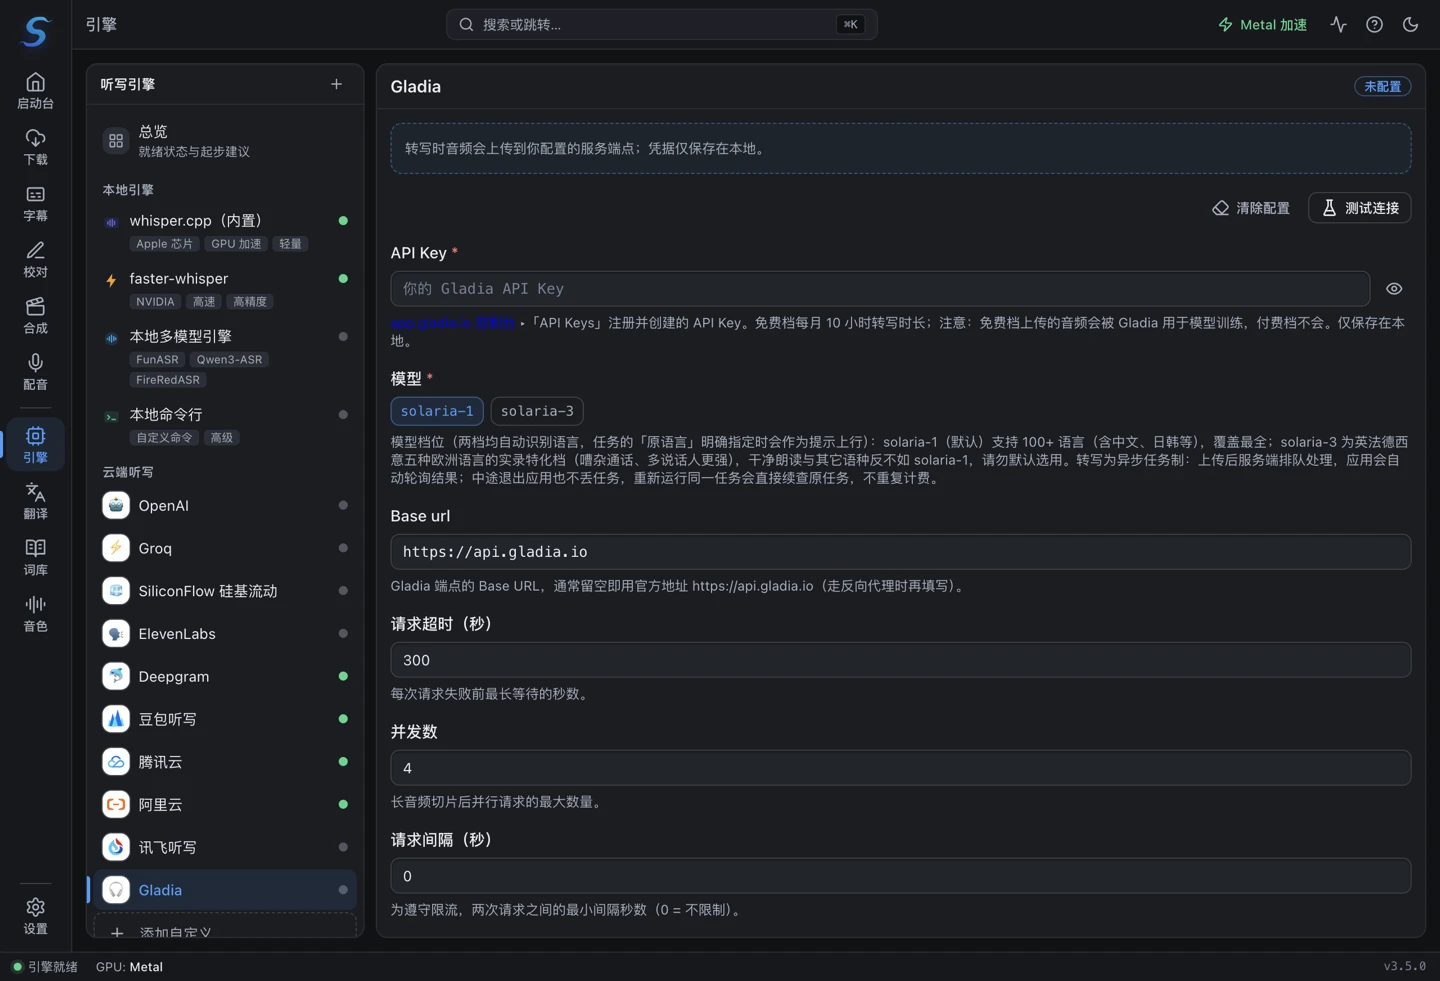Select 讯飞听写 engine

coord(225,847)
